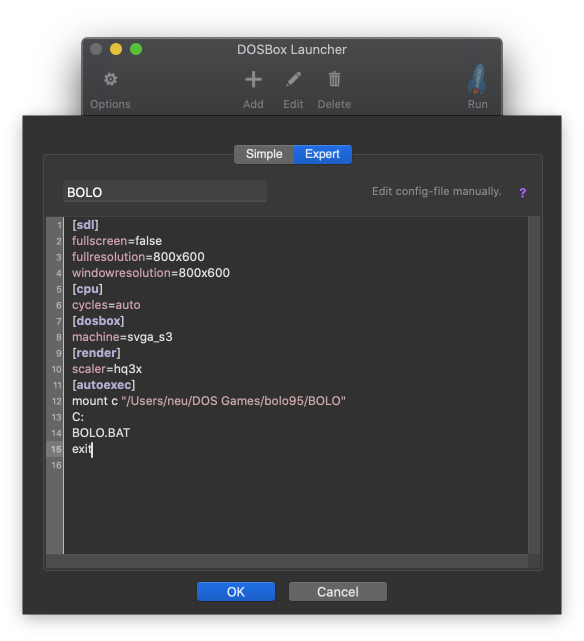
Task: Click the yellow minimize window button
Action: pos(116,49)
